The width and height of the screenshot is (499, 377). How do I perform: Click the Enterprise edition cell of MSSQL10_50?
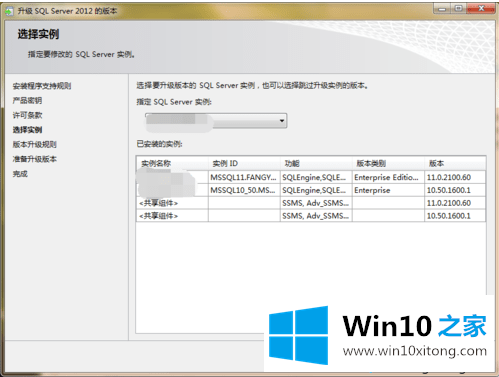pos(388,190)
